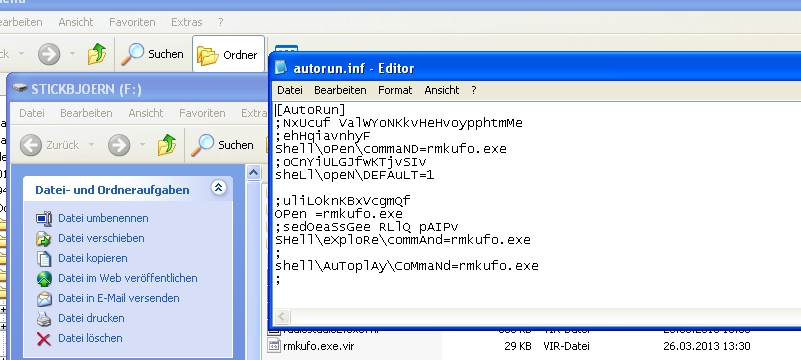This screenshot has width=801, height=360.
Task: Open Ansicht menu in STICKBJOERN window
Action: [x=146, y=113]
